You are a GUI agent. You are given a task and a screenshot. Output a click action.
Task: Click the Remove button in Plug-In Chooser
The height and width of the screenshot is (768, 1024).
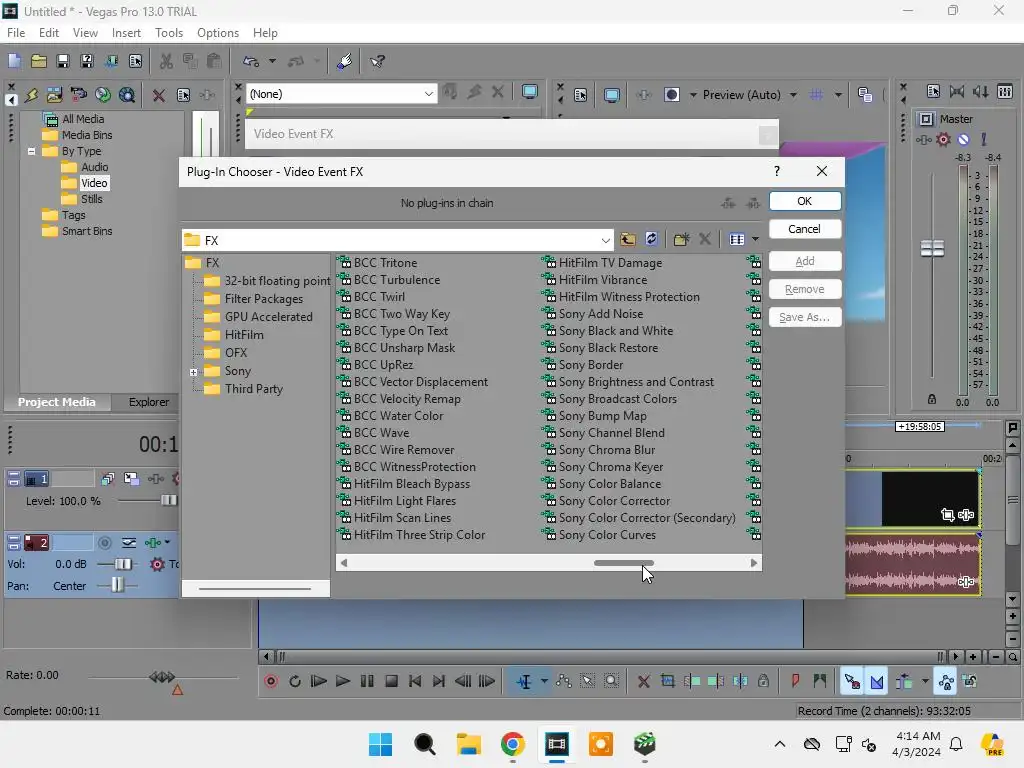pos(805,289)
